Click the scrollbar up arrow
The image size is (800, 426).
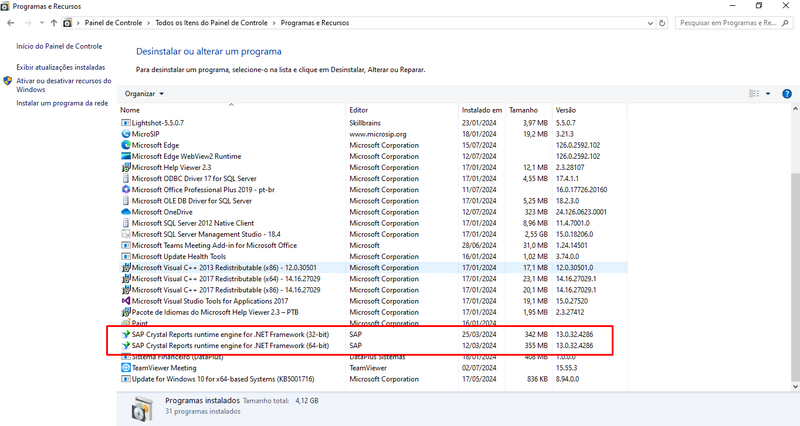795,109
